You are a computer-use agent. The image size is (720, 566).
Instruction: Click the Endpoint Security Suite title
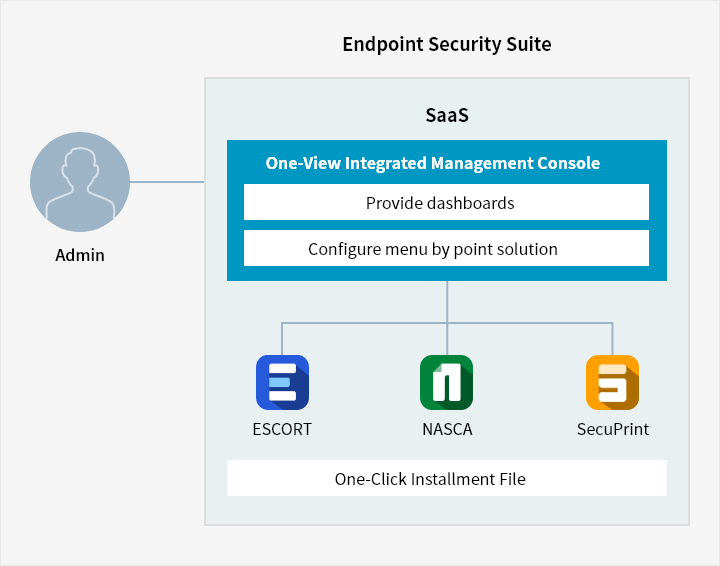coord(447,45)
